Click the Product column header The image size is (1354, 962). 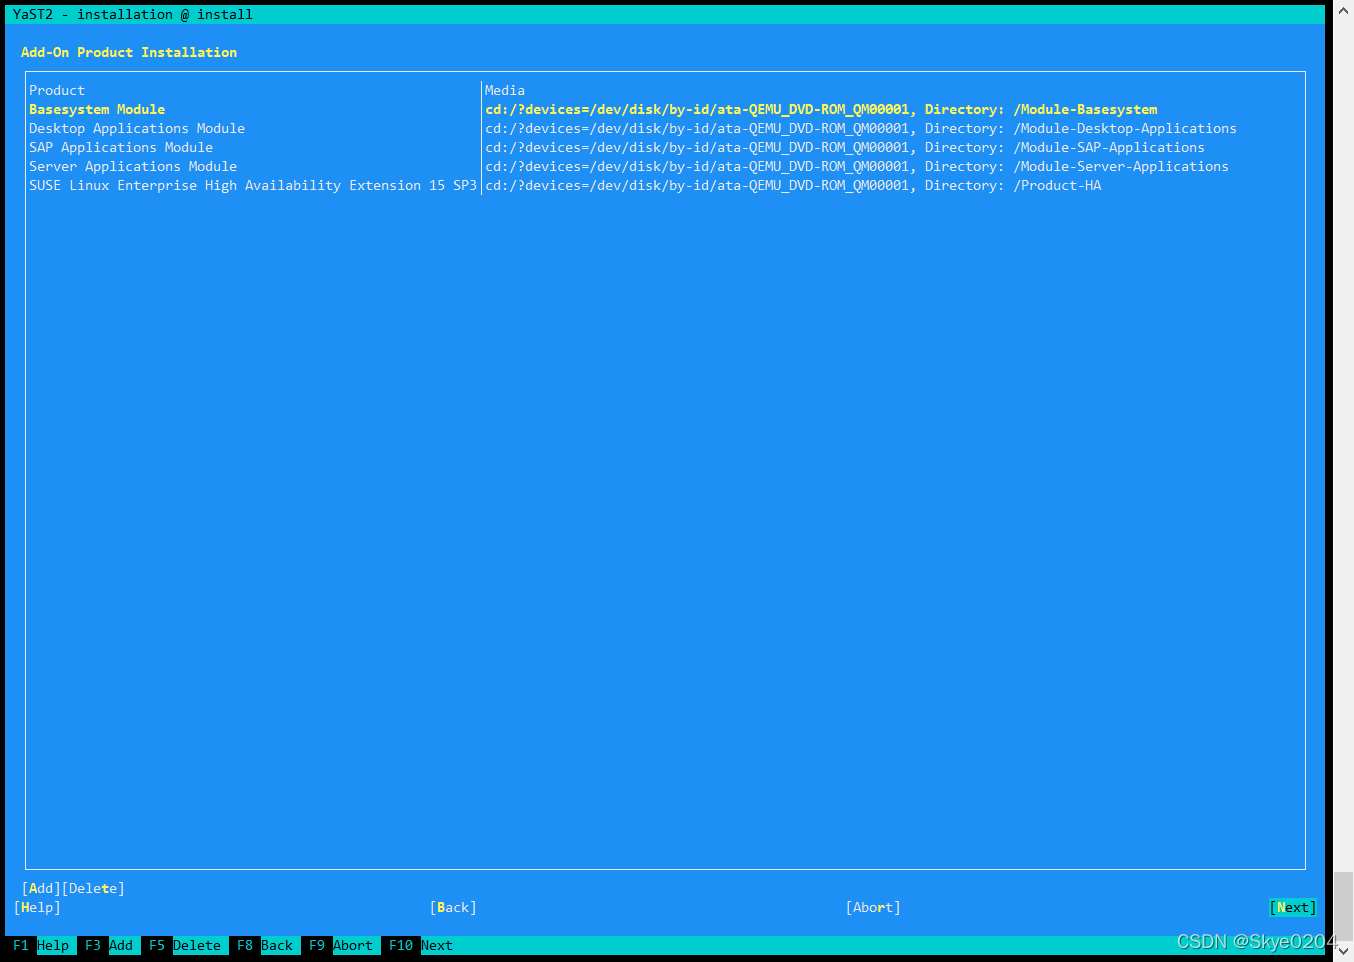(x=57, y=91)
